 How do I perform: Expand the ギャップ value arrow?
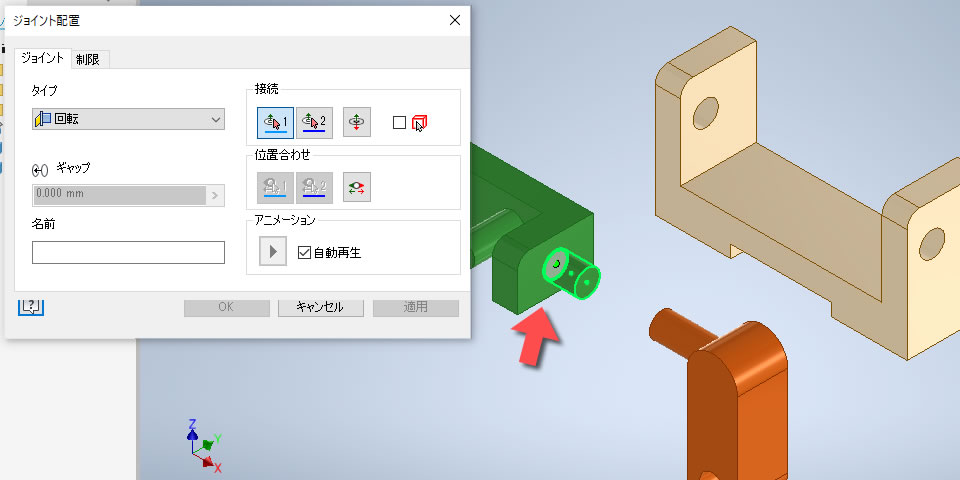[215, 195]
